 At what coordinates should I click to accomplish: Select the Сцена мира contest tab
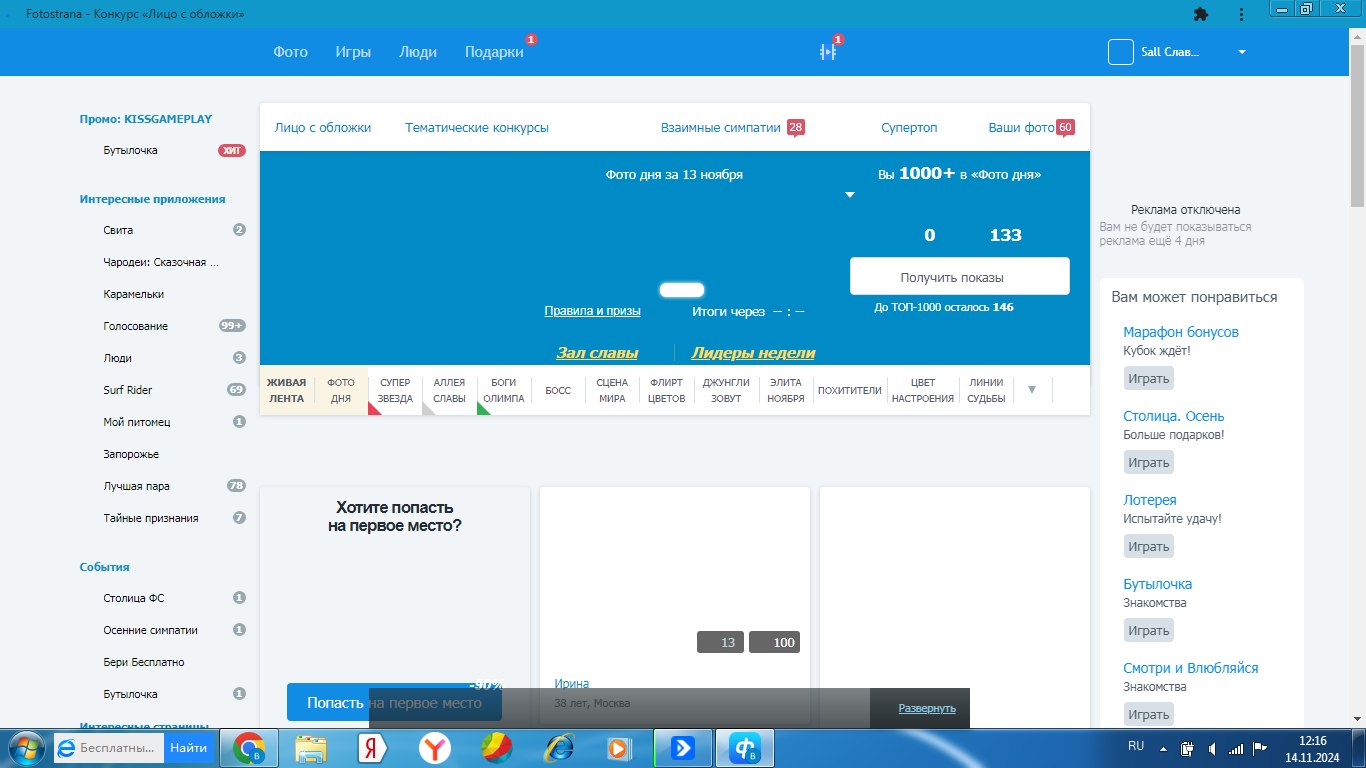612,390
